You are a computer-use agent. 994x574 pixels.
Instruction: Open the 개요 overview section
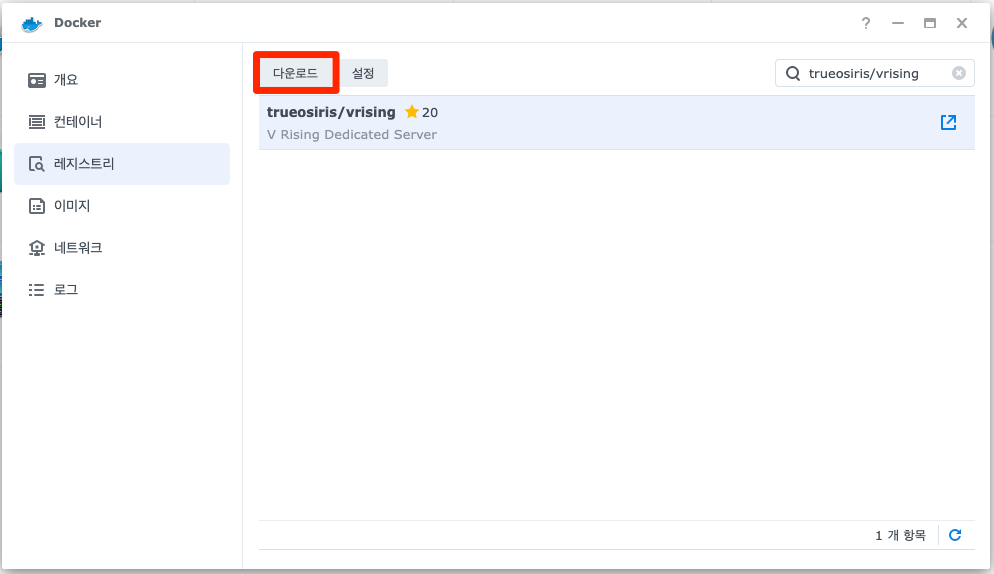[122, 80]
